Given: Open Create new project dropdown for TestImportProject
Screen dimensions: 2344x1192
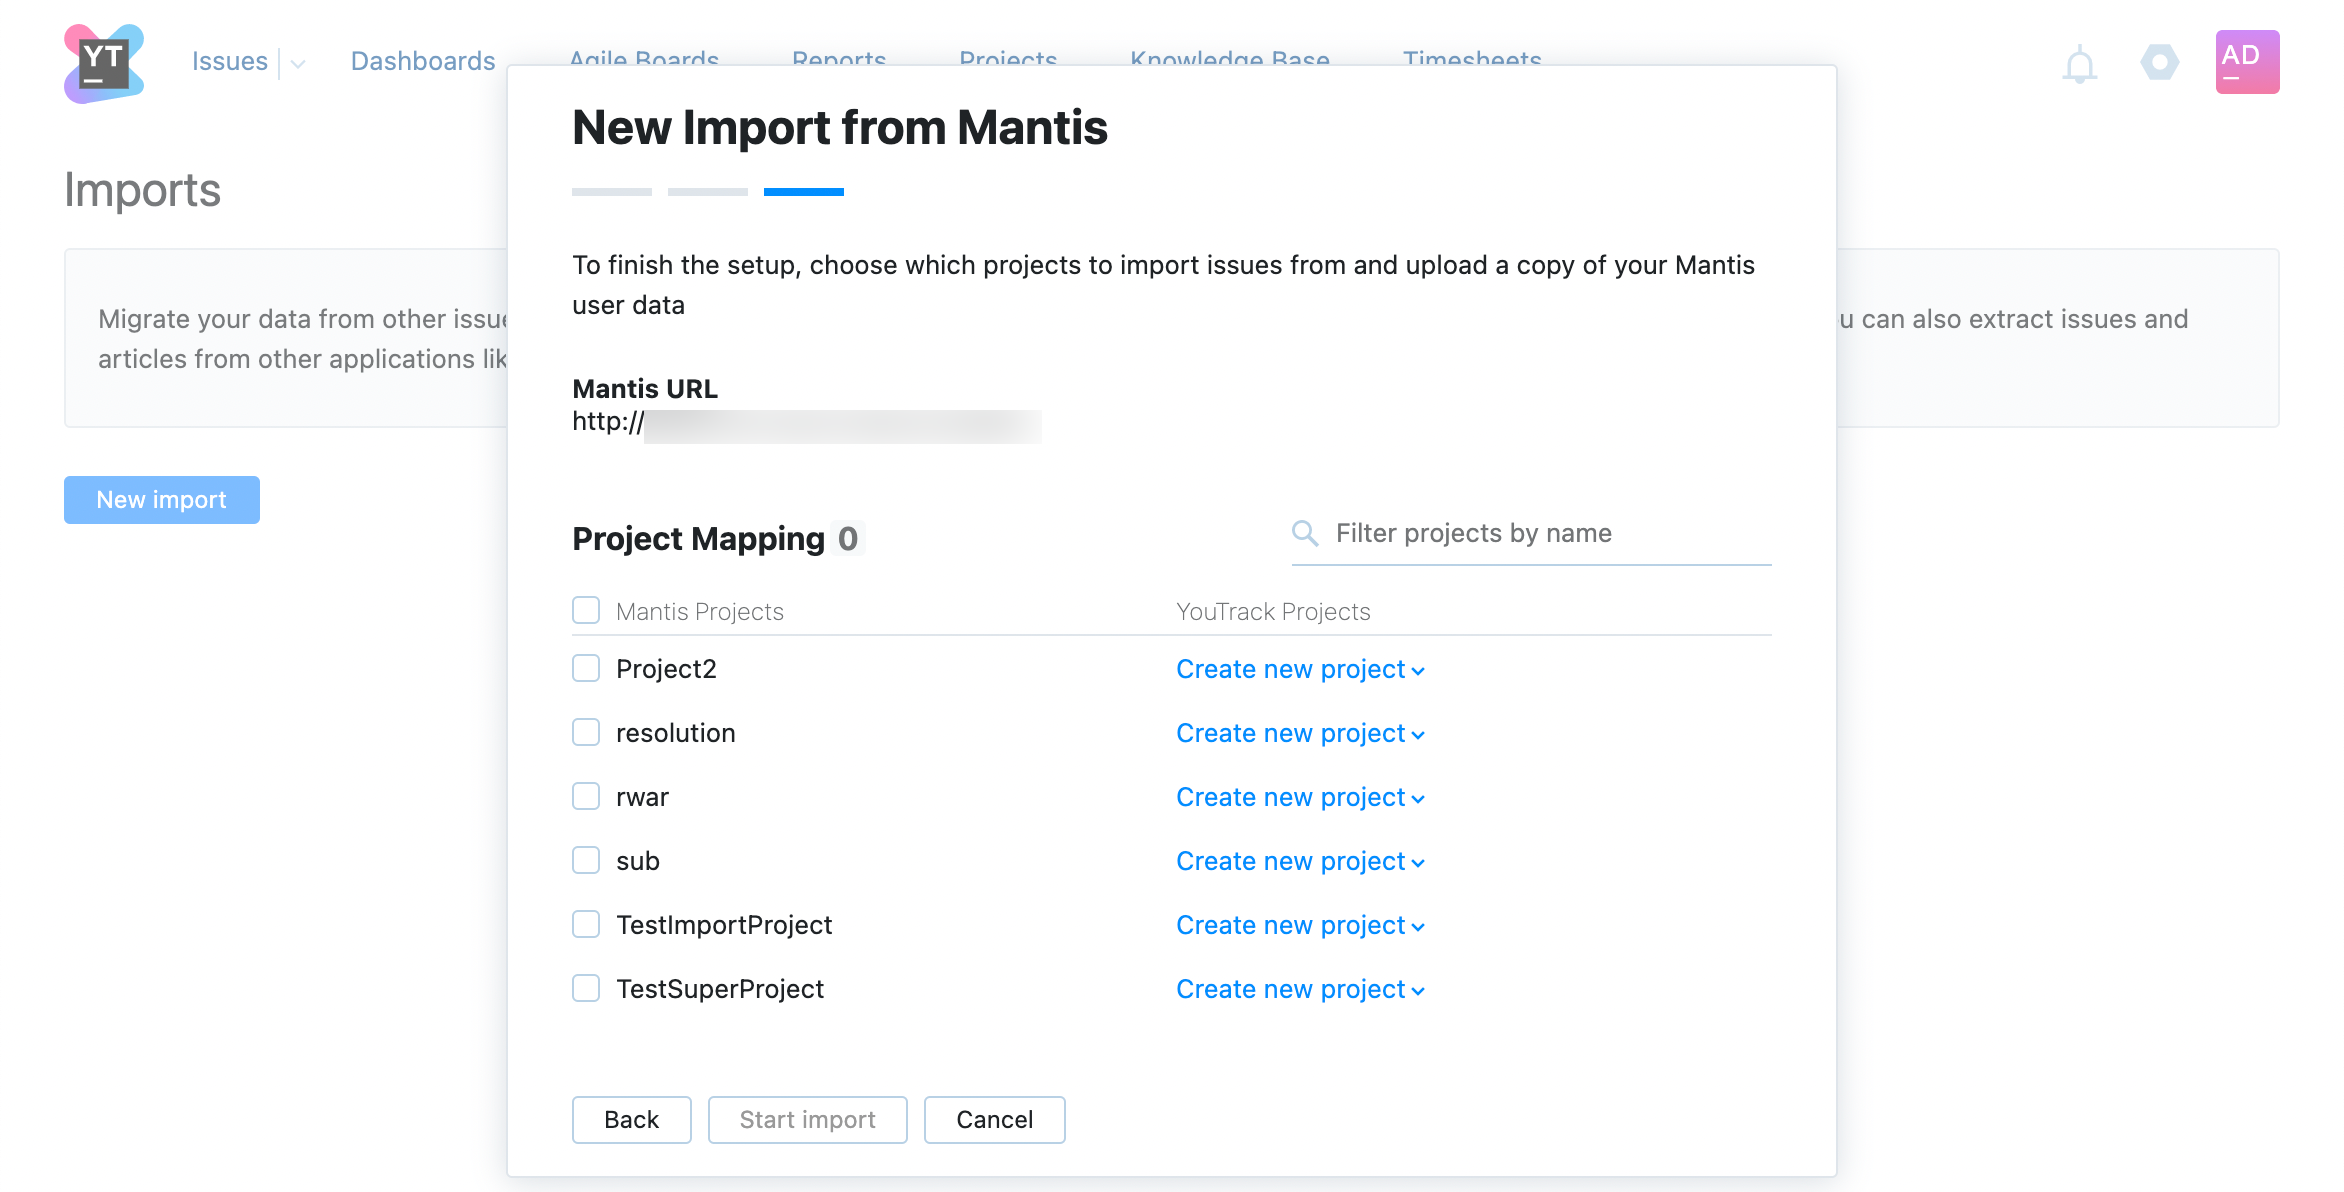Looking at the screenshot, I should click(x=1300, y=925).
